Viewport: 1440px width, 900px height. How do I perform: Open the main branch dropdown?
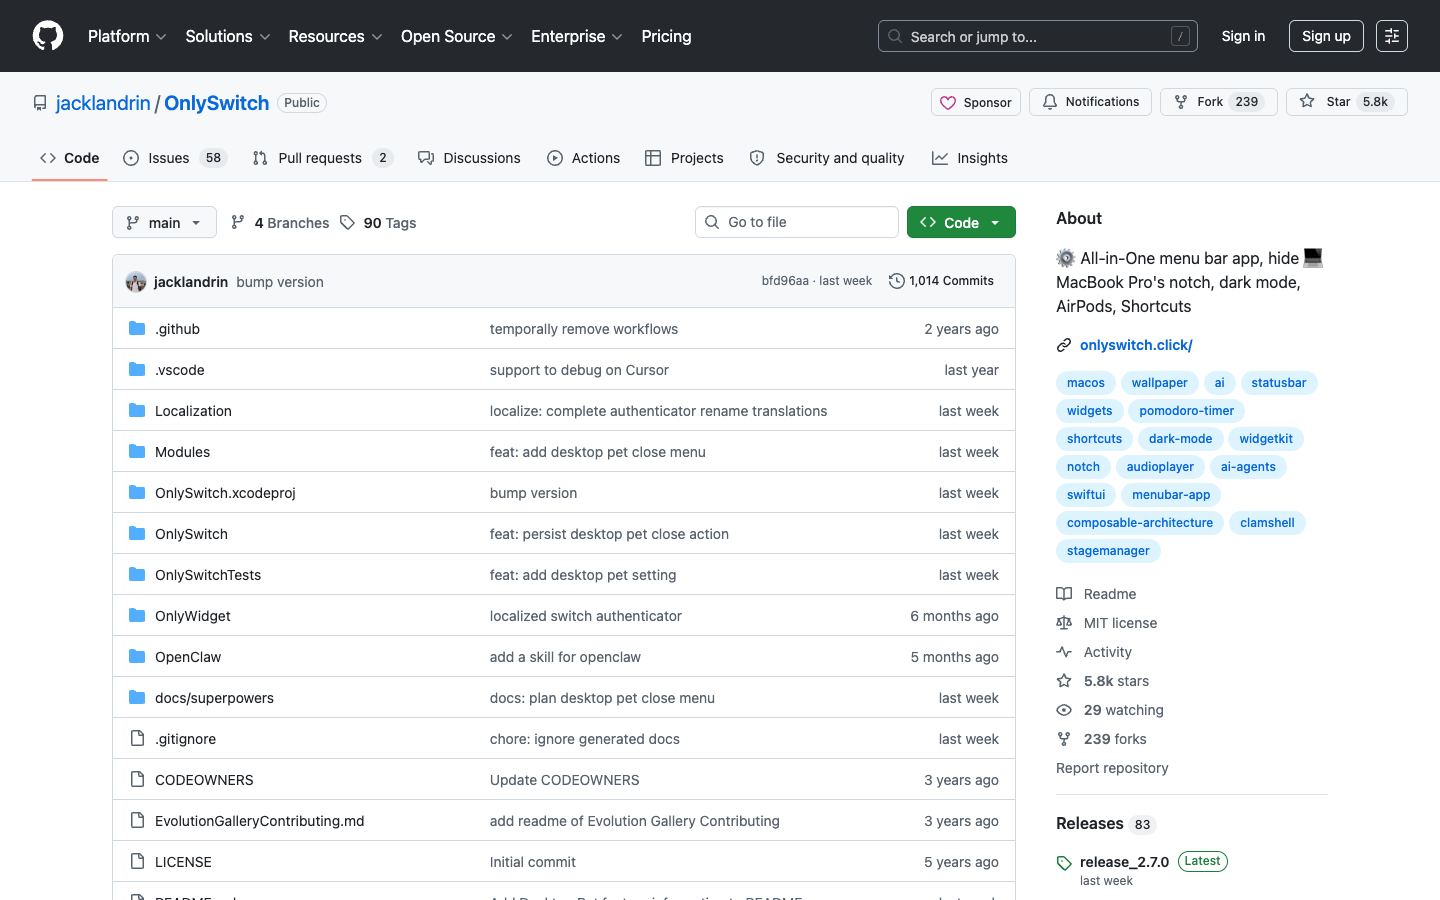(x=164, y=222)
